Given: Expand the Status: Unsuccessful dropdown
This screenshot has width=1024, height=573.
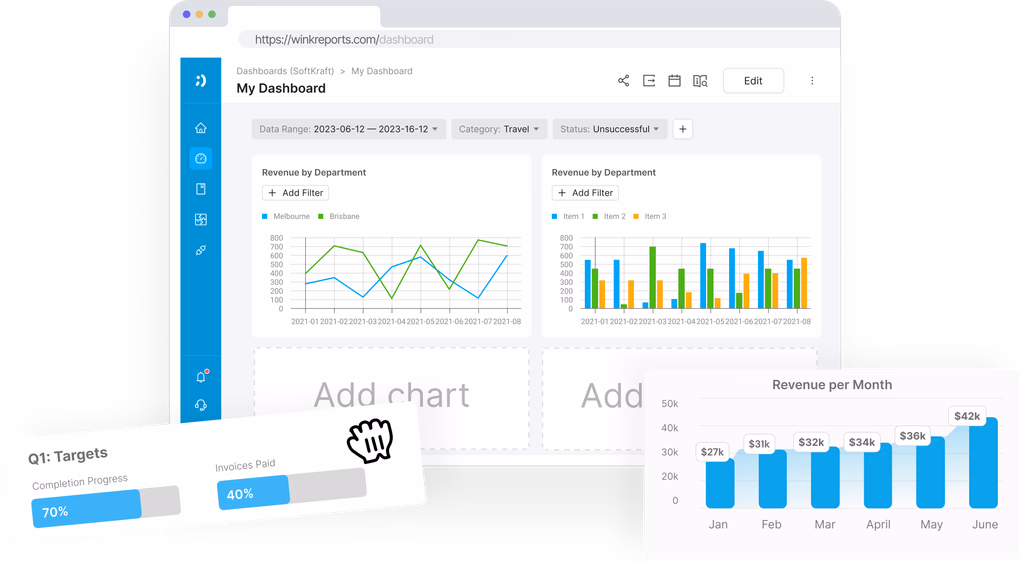Looking at the screenshot, I should click(609, 129).
